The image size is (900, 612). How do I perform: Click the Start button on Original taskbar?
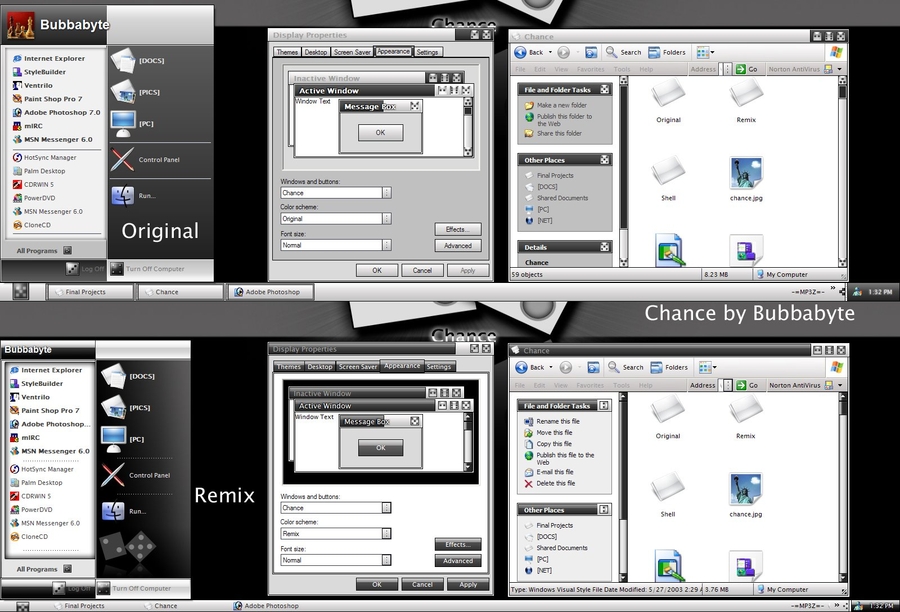(21, 292)
